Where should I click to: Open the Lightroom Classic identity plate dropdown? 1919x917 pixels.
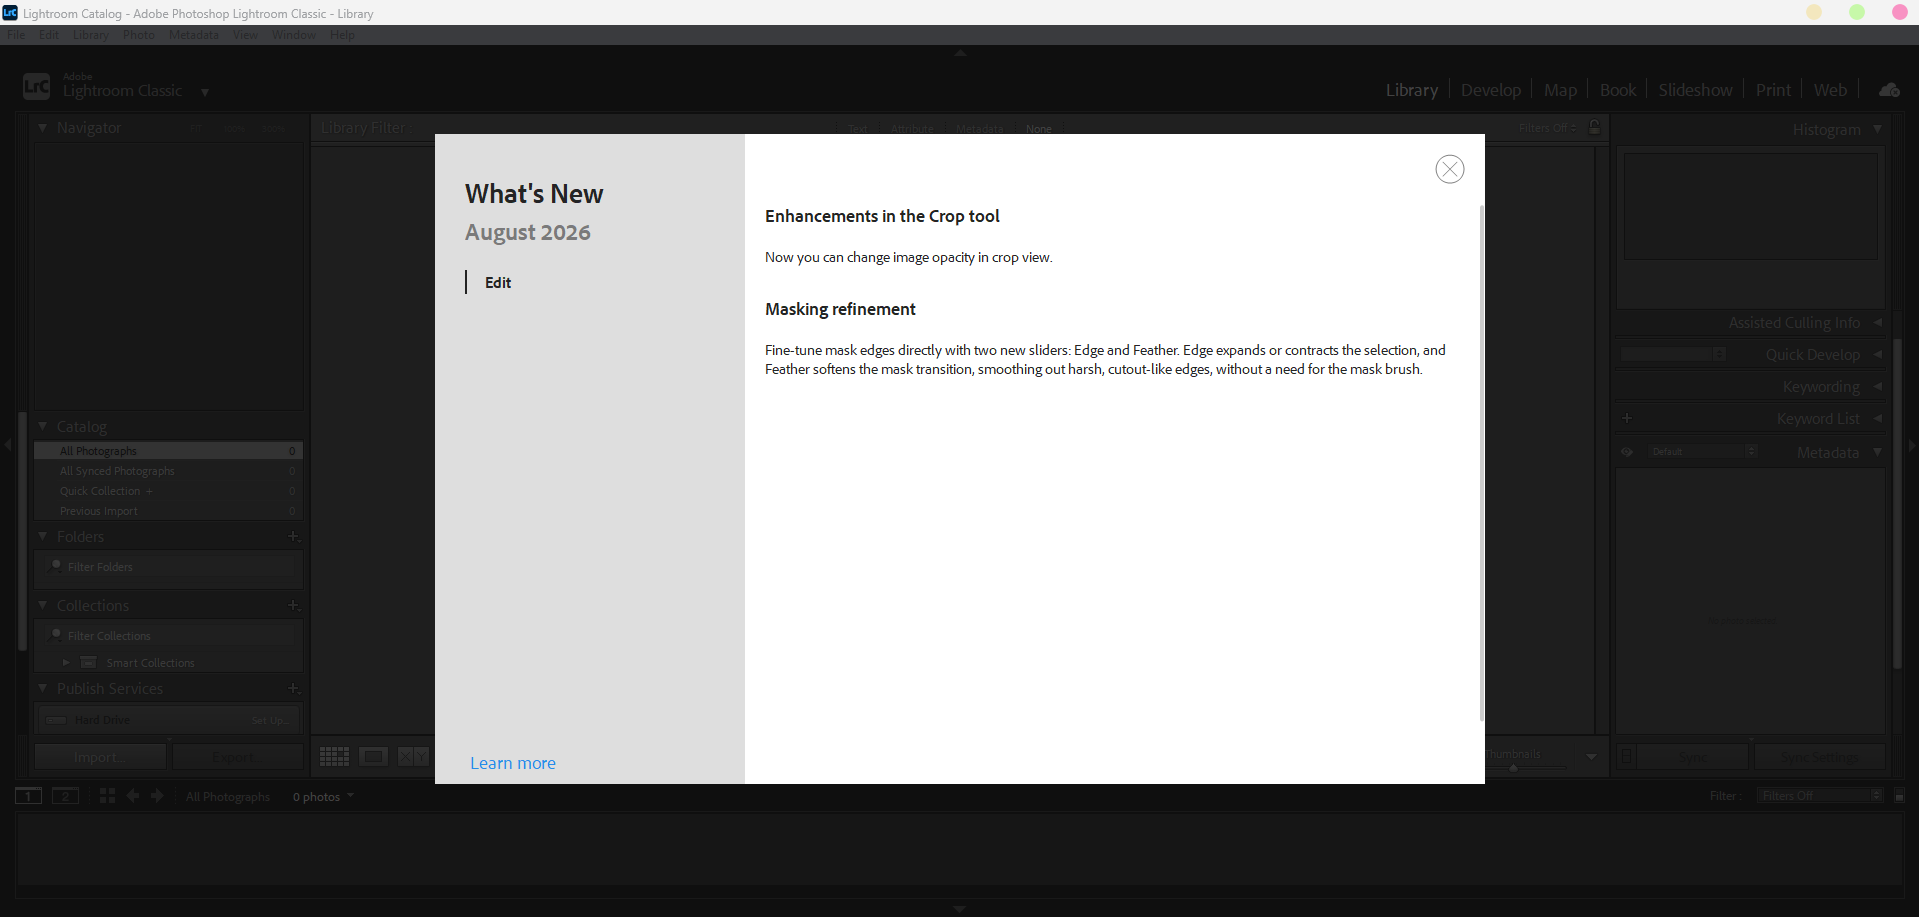point(205,92)
